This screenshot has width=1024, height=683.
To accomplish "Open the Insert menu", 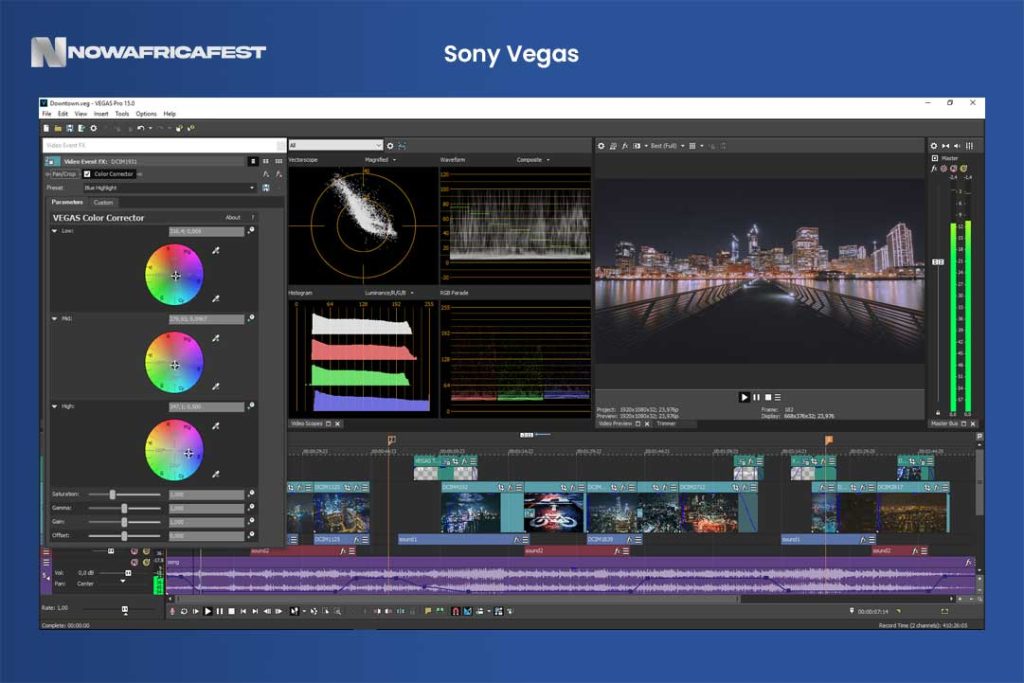I will click(x=101, y=114).
